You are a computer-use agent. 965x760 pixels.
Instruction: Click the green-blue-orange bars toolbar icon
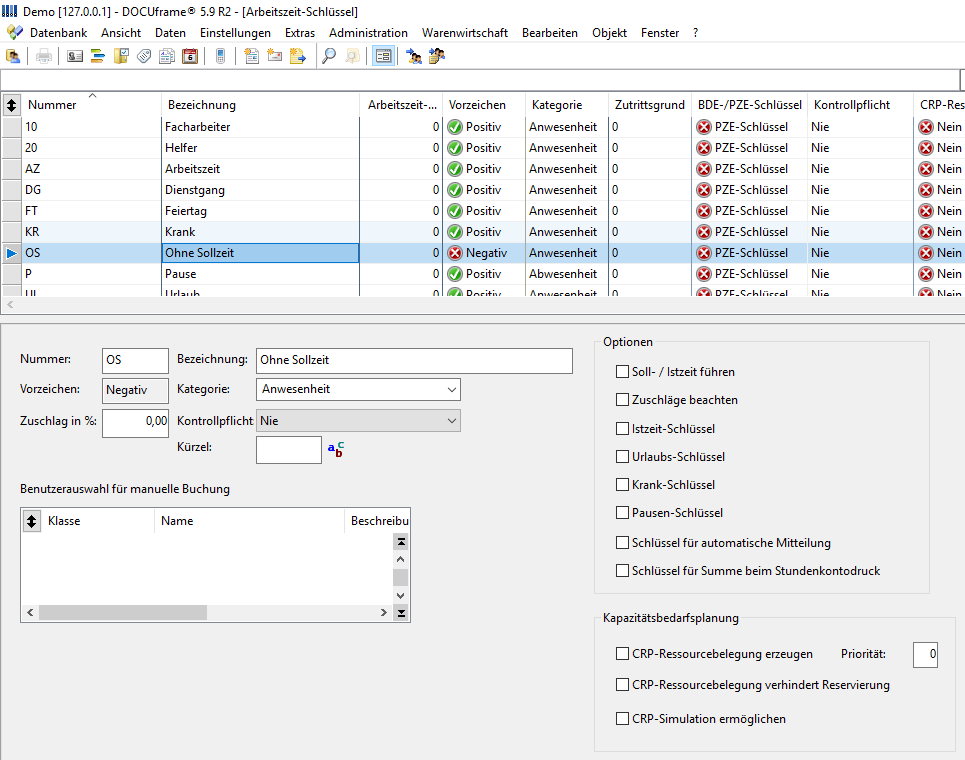click(x=98, y=57)
